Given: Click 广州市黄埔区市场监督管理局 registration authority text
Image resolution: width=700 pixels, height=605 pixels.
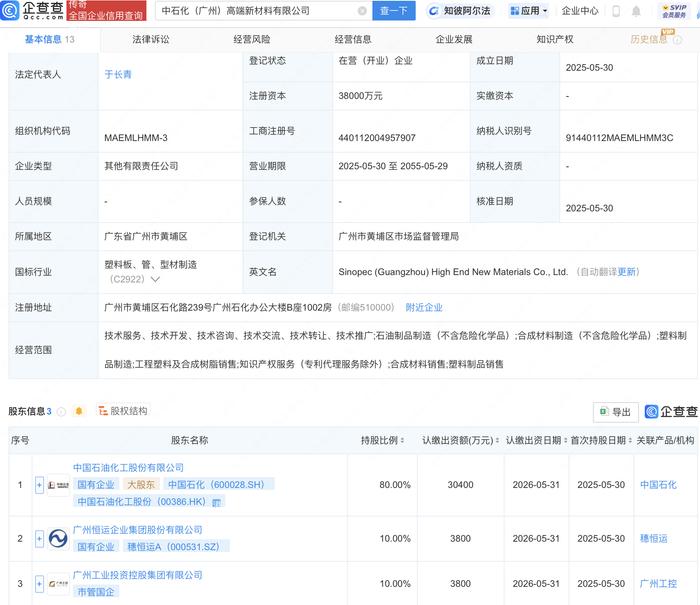Looking at the screenshot, I should 399,237.
